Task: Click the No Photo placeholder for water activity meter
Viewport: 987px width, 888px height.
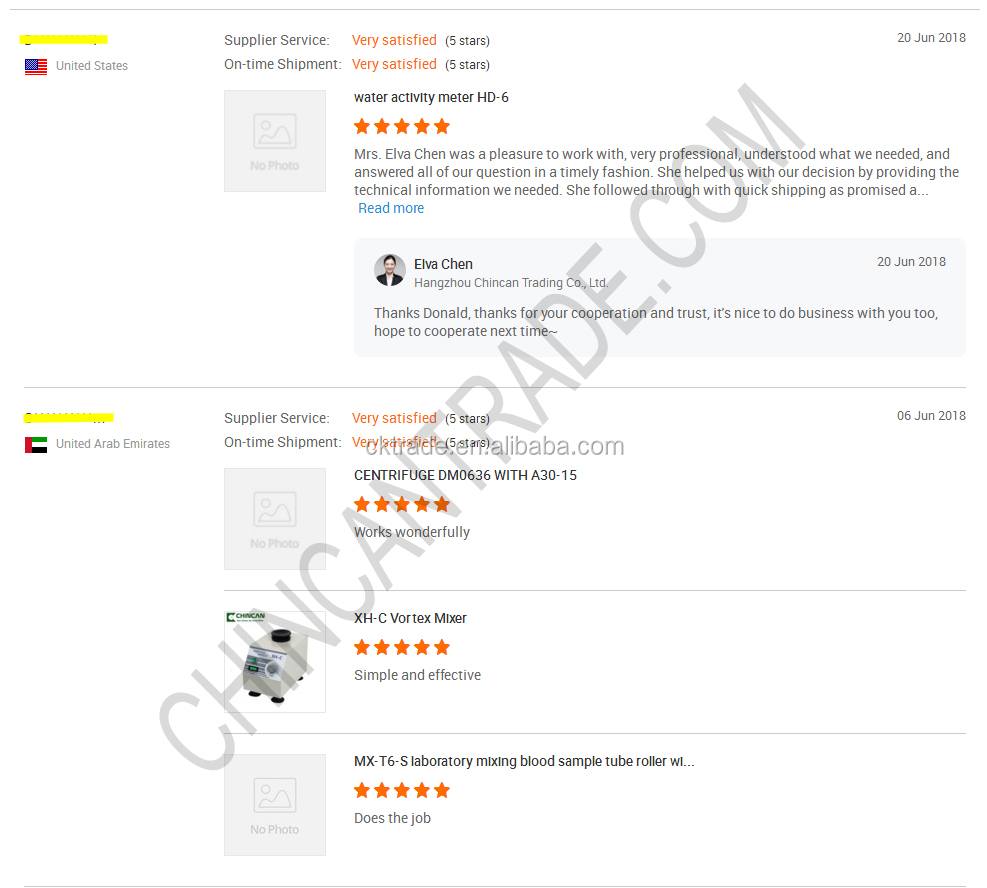Action: pyautogui.click(x=275, y=141)
